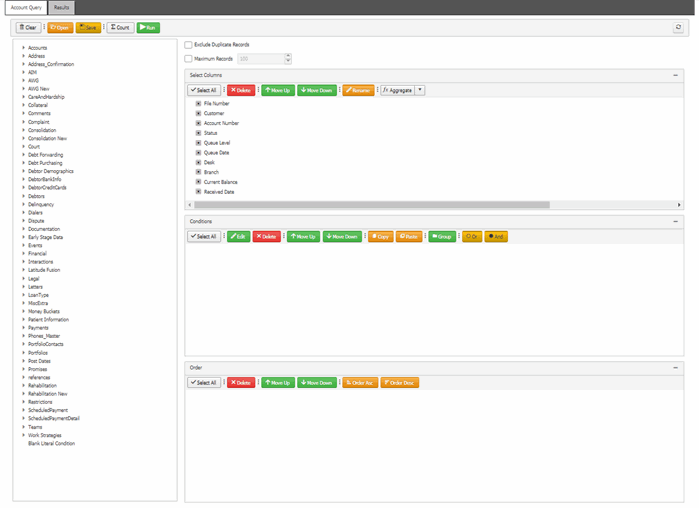Image resolution: width=700 pixels, height=508 pixels.
Task: Click Group in the Conditions toolbar
Action: [x=441, y=236]
